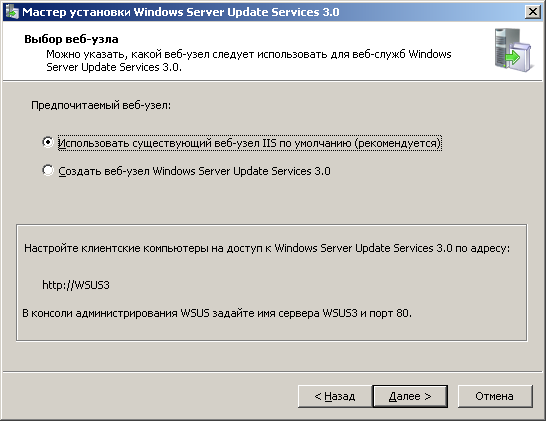Open the installer system menu icon in title bar
The image size is (546, 421).
(x=11, y=12)
